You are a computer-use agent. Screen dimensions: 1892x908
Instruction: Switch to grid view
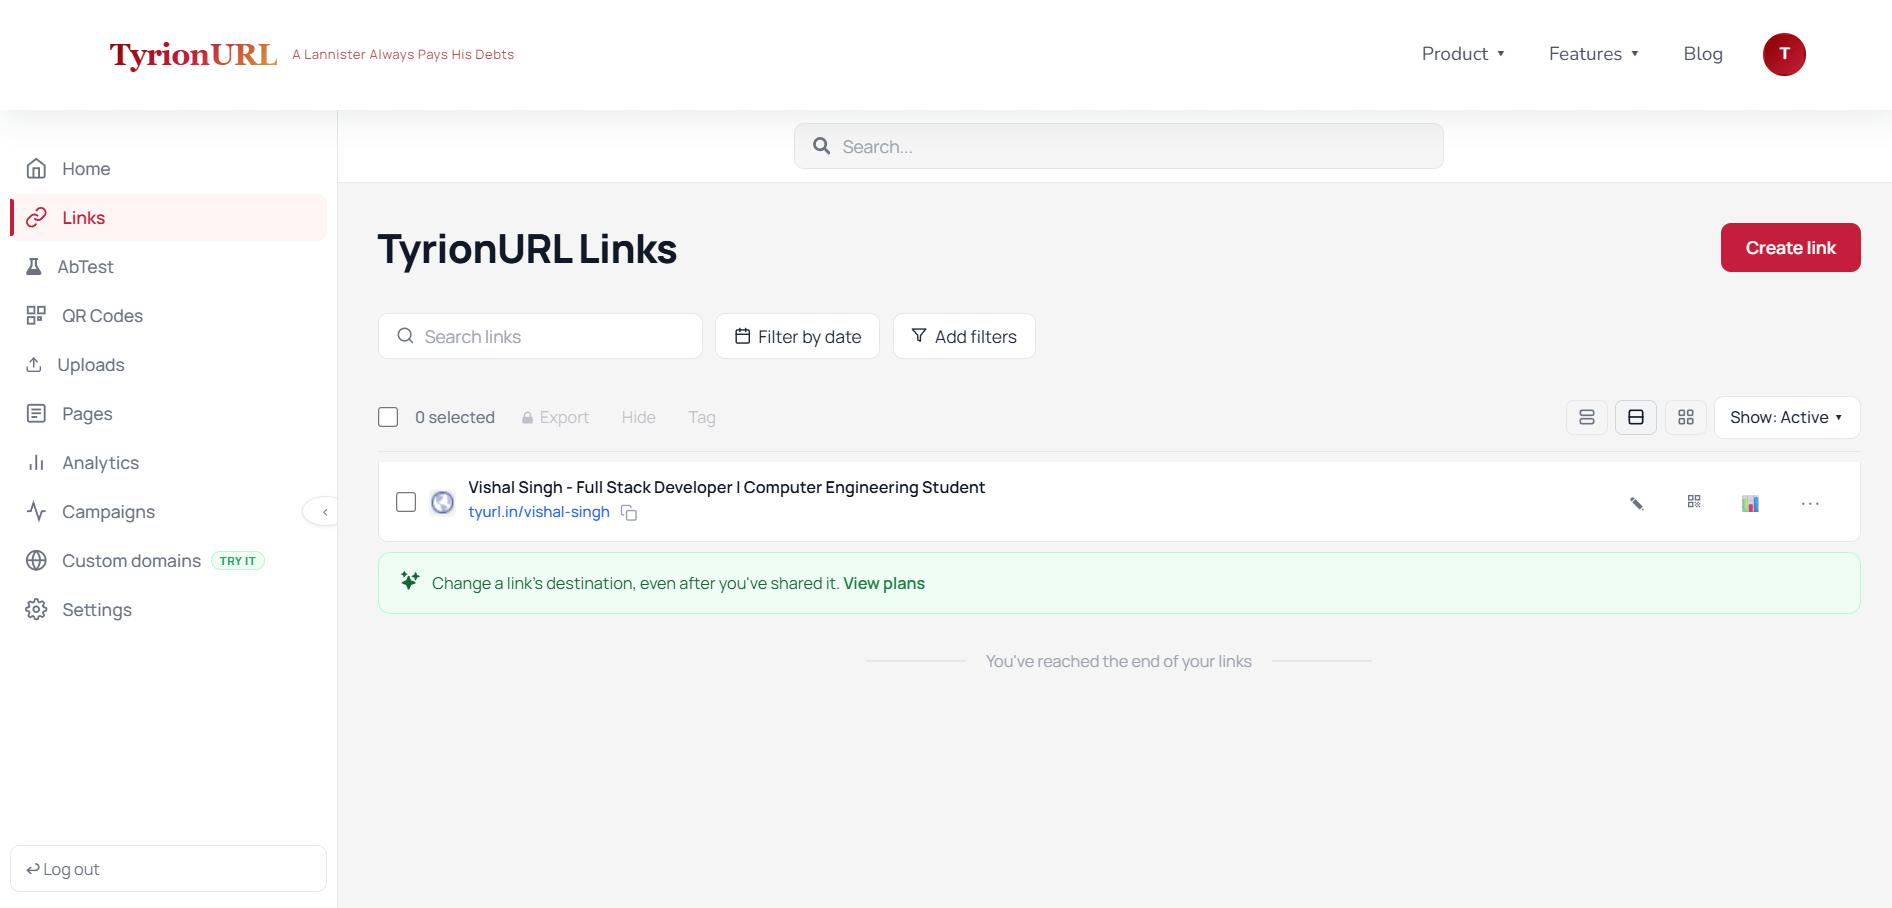[x=1686, y=417]
